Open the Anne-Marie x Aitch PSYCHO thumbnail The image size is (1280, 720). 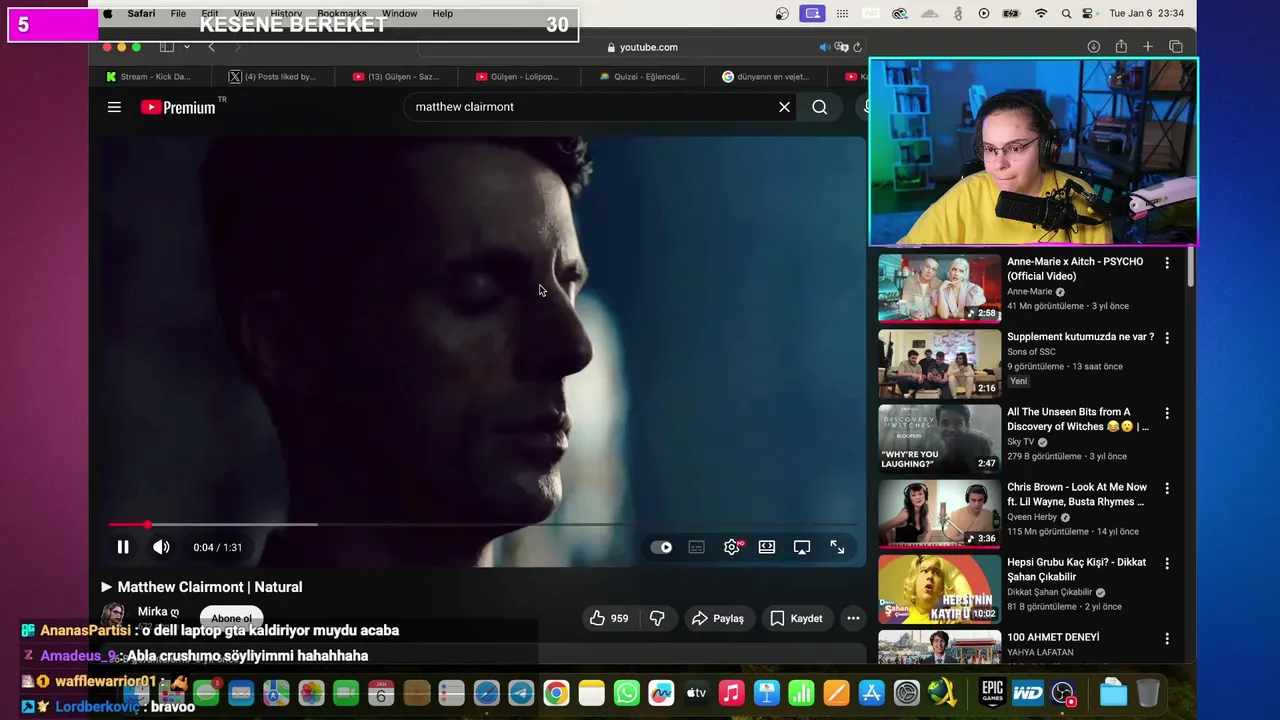(939, 288)
